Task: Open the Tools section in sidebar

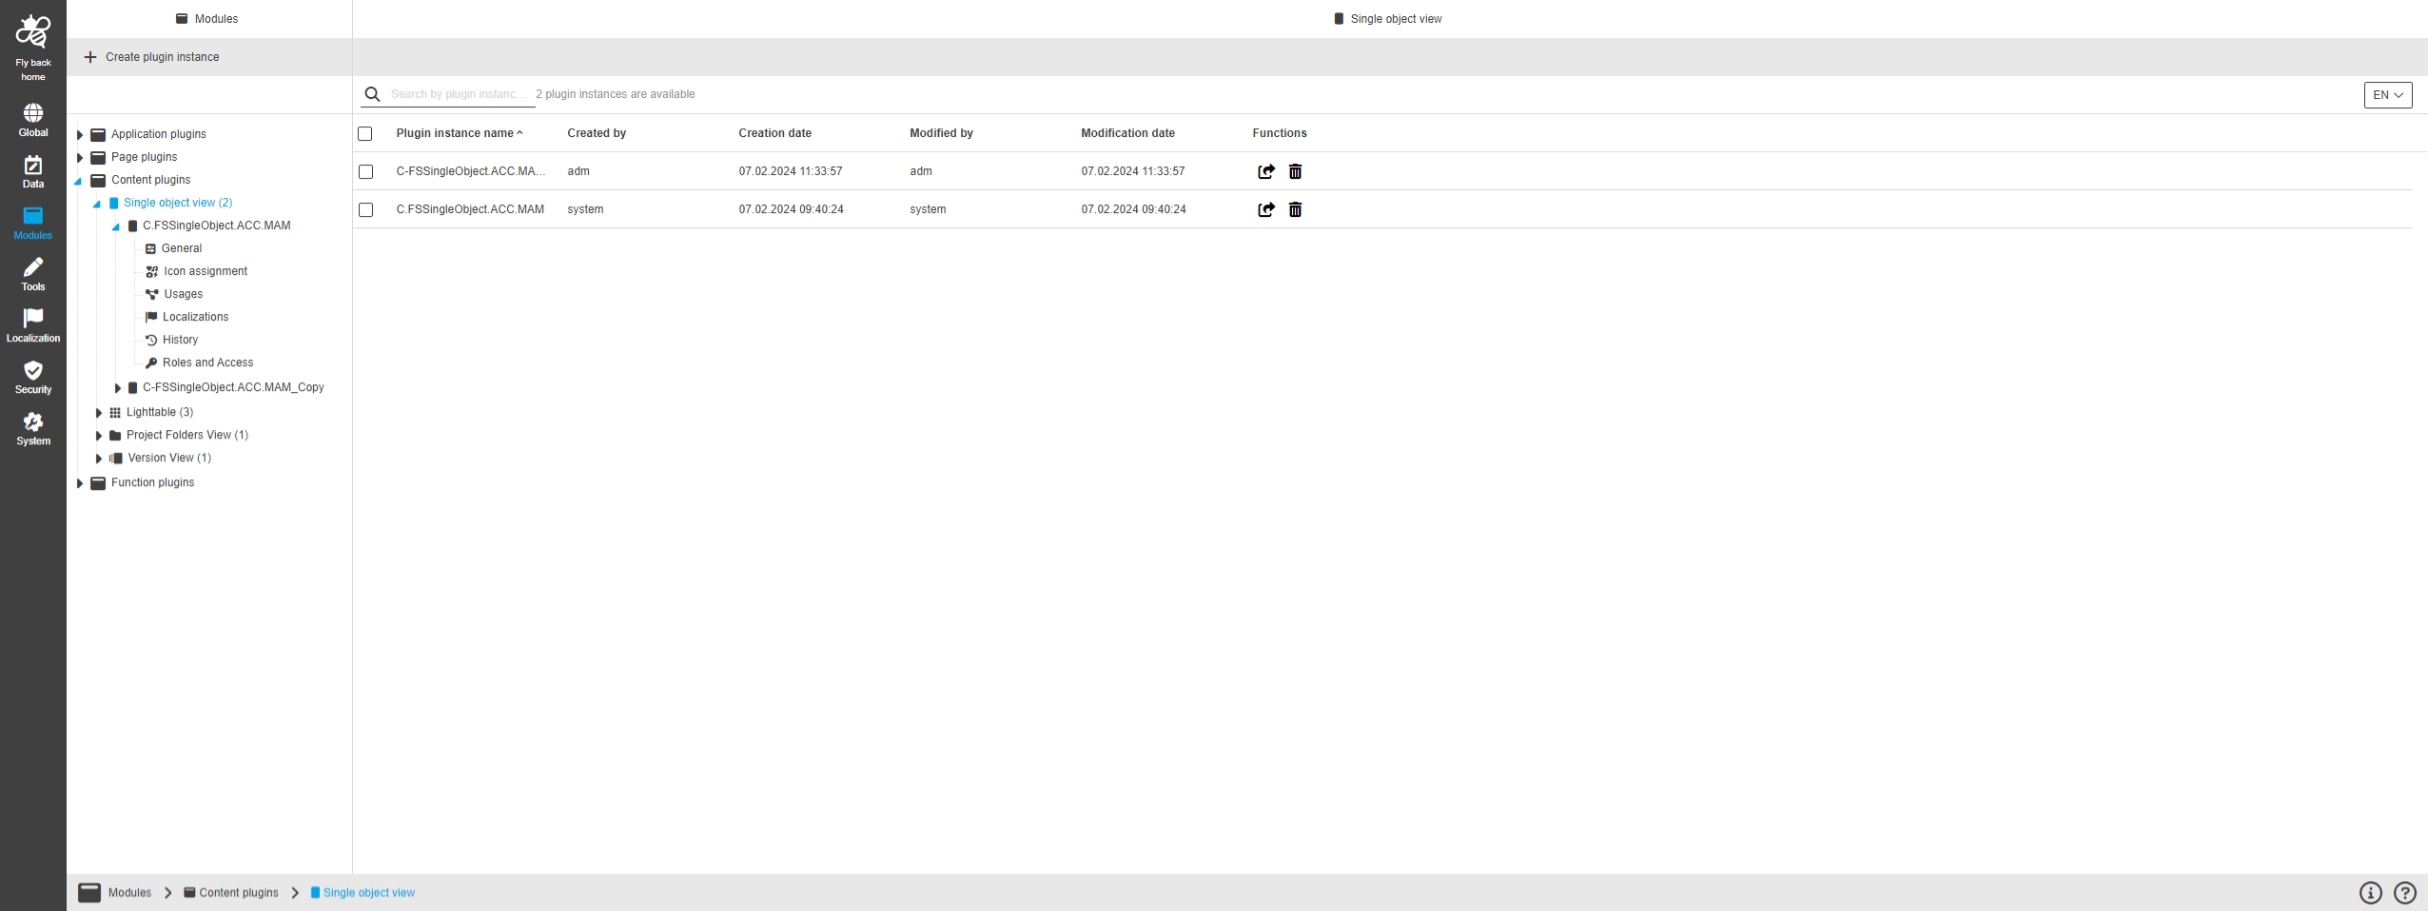Action: point(33,275)
